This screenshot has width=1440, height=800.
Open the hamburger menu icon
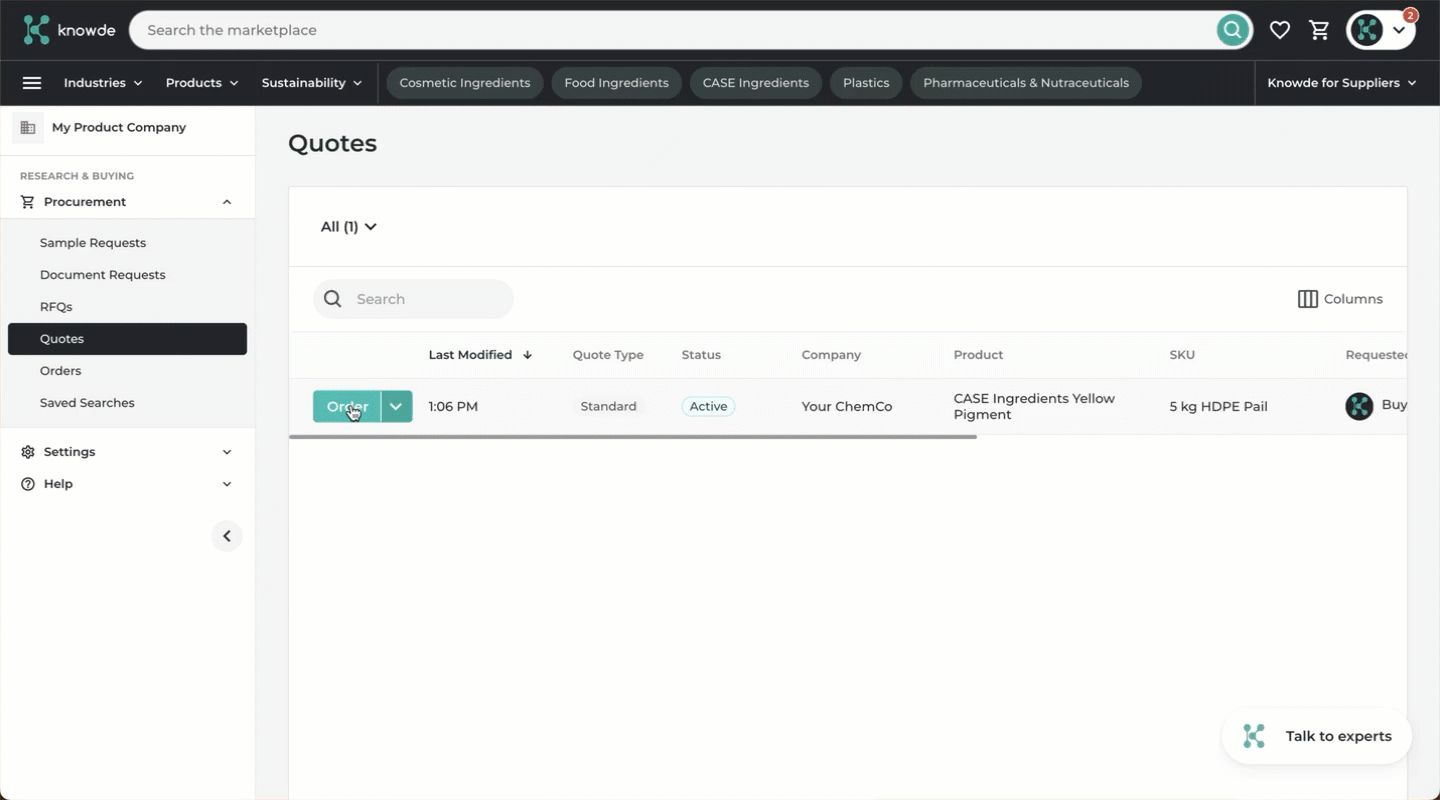(32, 83)
